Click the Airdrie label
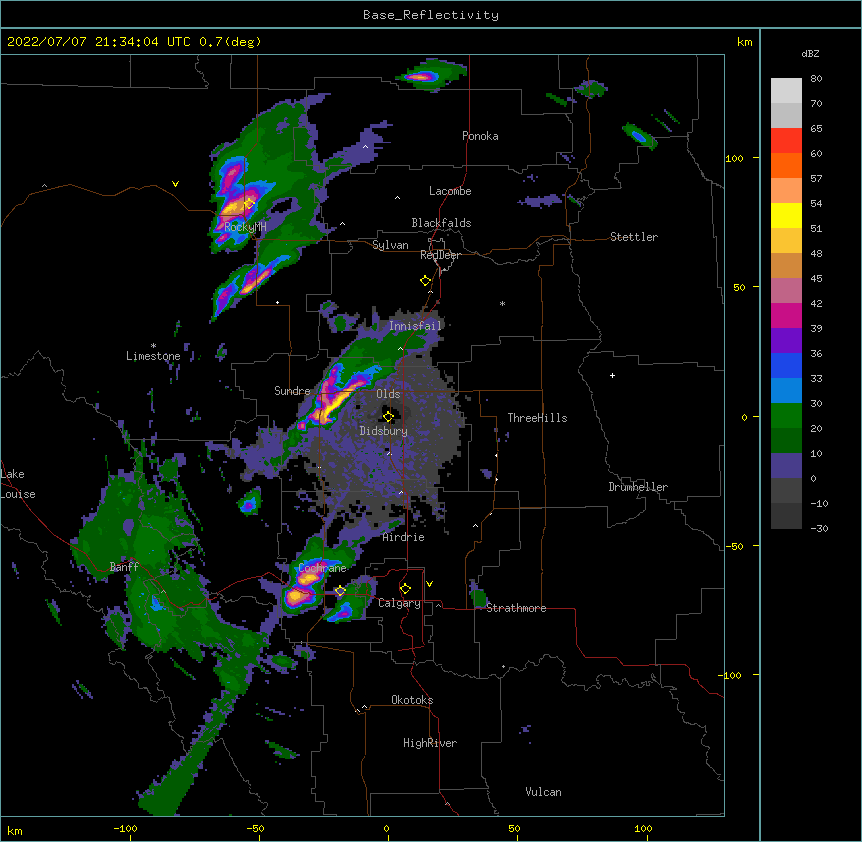The width and height of the screenshot is (862, 842). 404,537
